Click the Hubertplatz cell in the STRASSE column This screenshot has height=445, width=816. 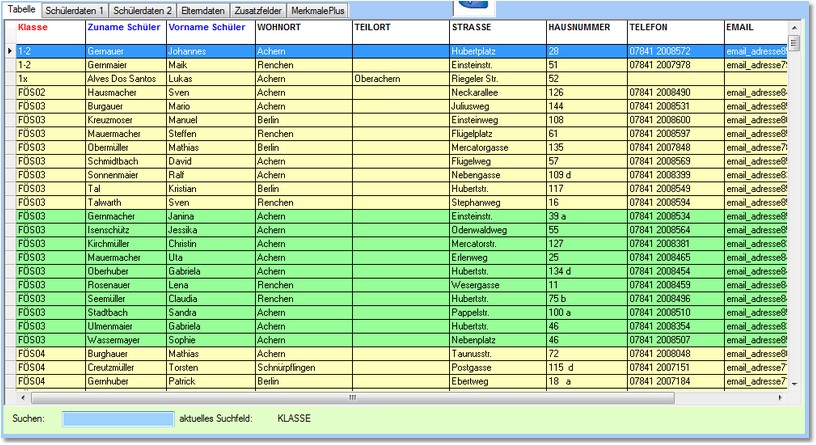point(496,50)
